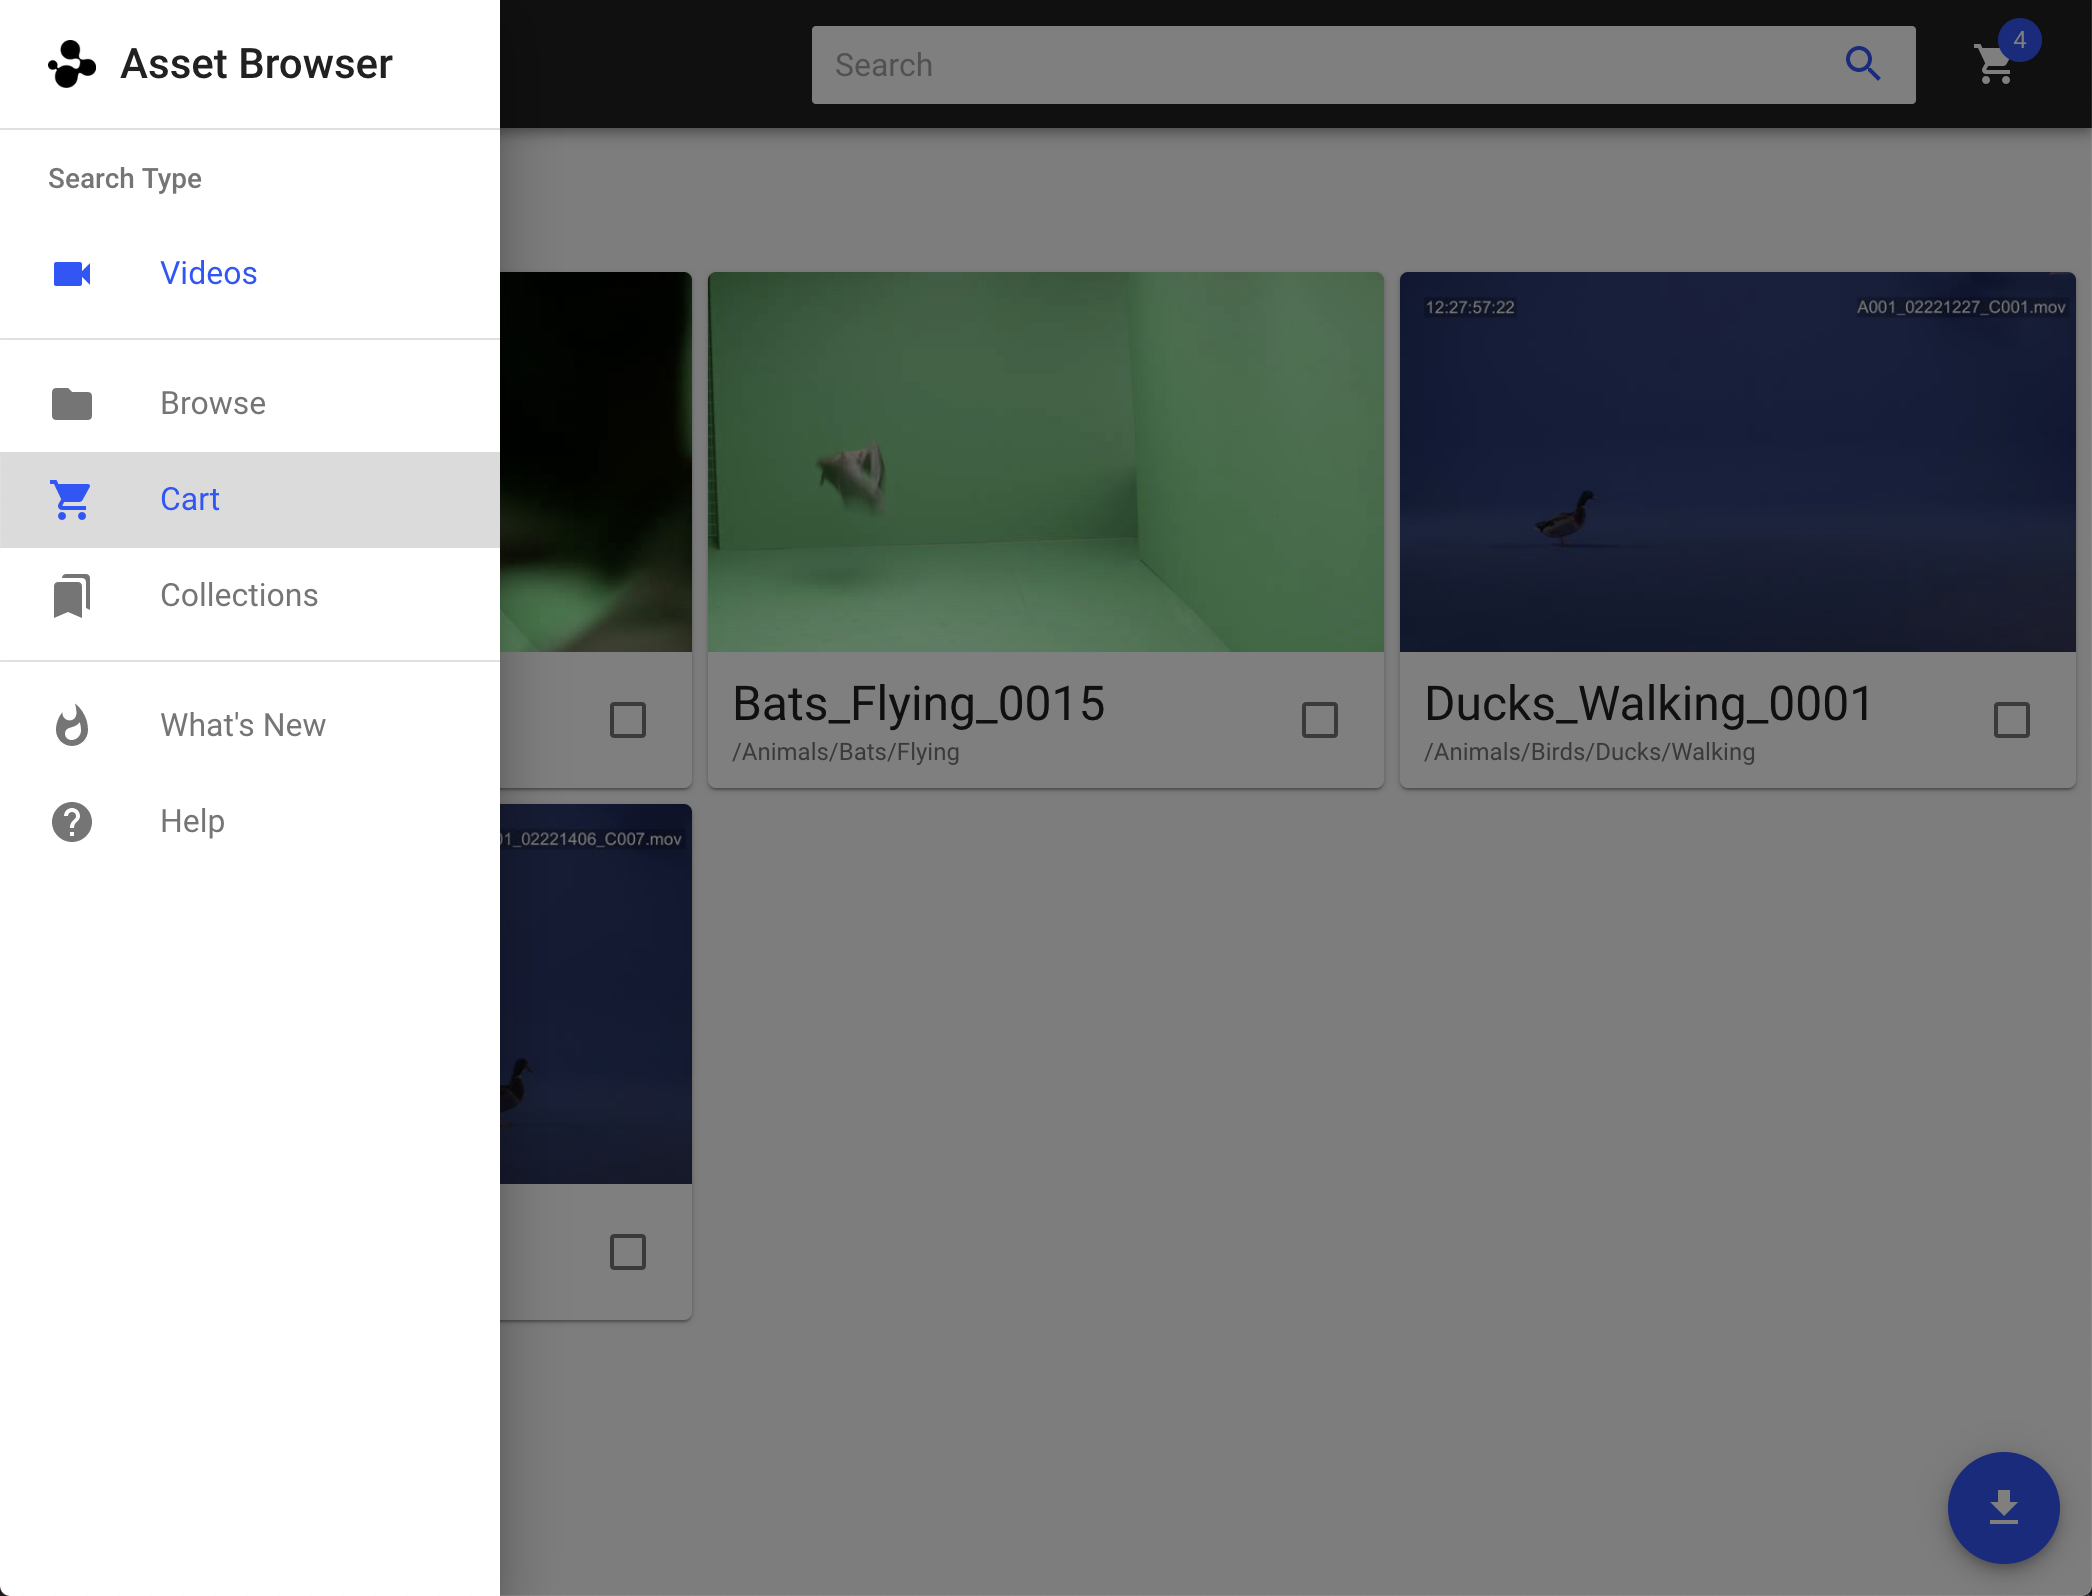The height and width of the screenshot is (1596, 2092).
Task: Click the Cart shopping cart icon in sidebar
Action: point(71,499)
